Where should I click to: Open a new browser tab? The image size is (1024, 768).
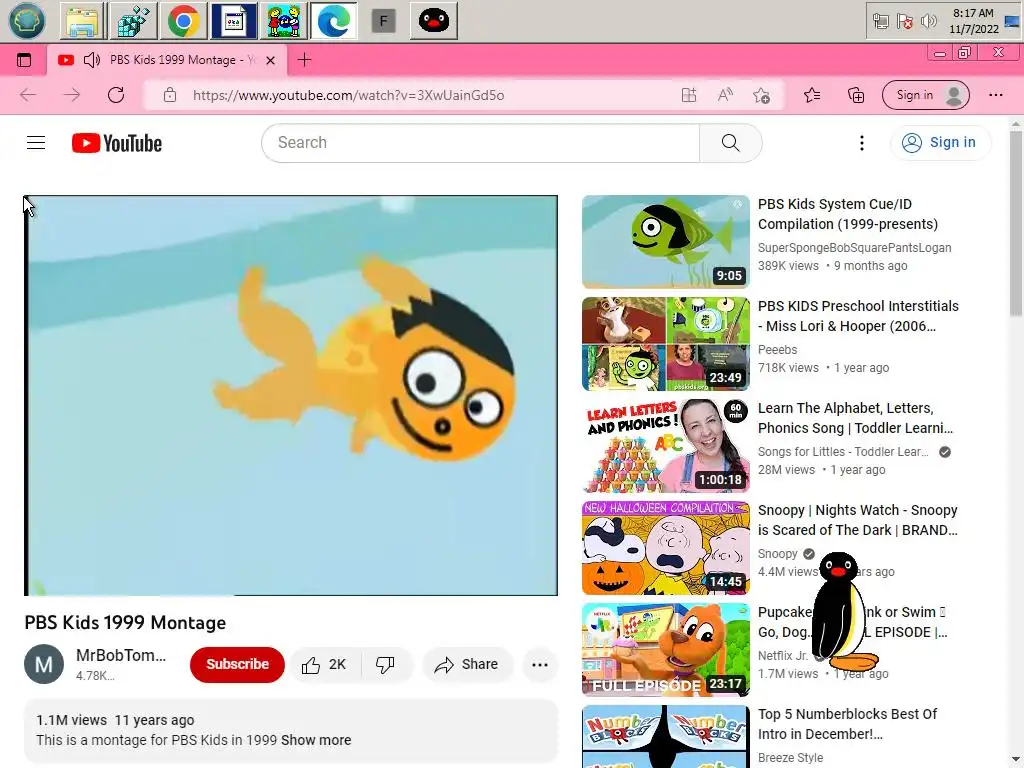304,60
